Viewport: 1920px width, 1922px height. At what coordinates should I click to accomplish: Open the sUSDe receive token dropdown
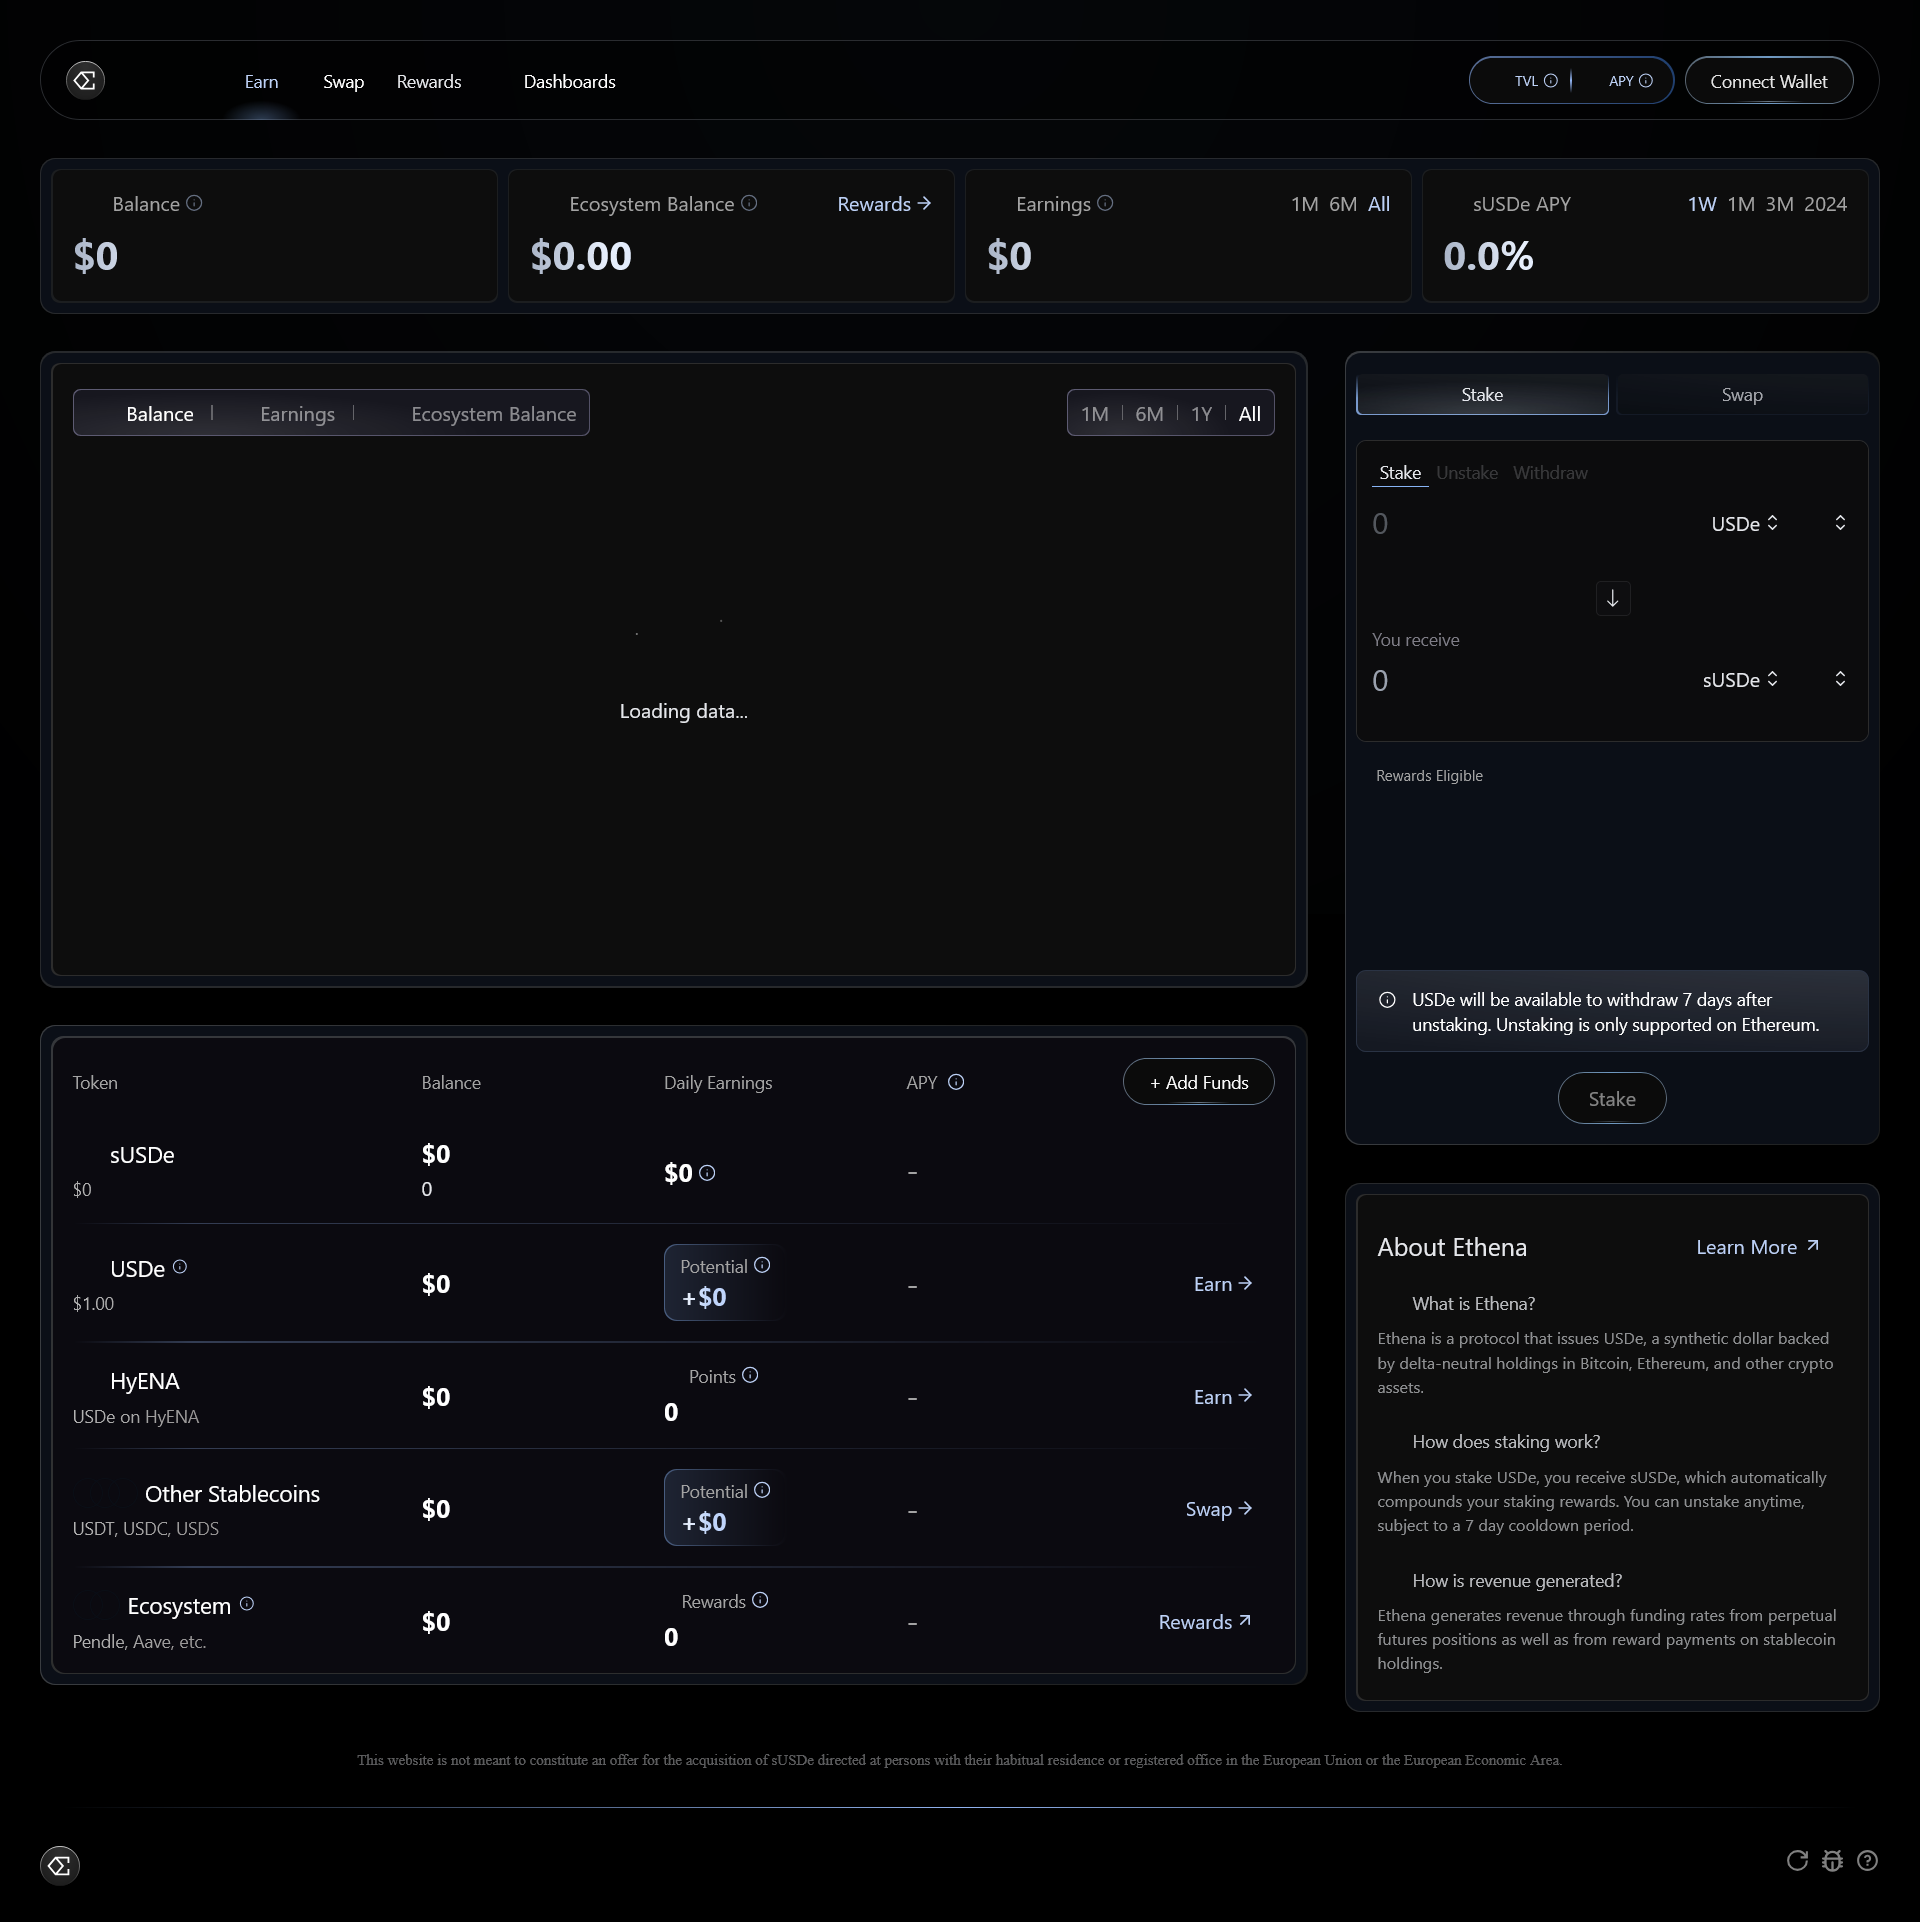tap(1740, 680)
